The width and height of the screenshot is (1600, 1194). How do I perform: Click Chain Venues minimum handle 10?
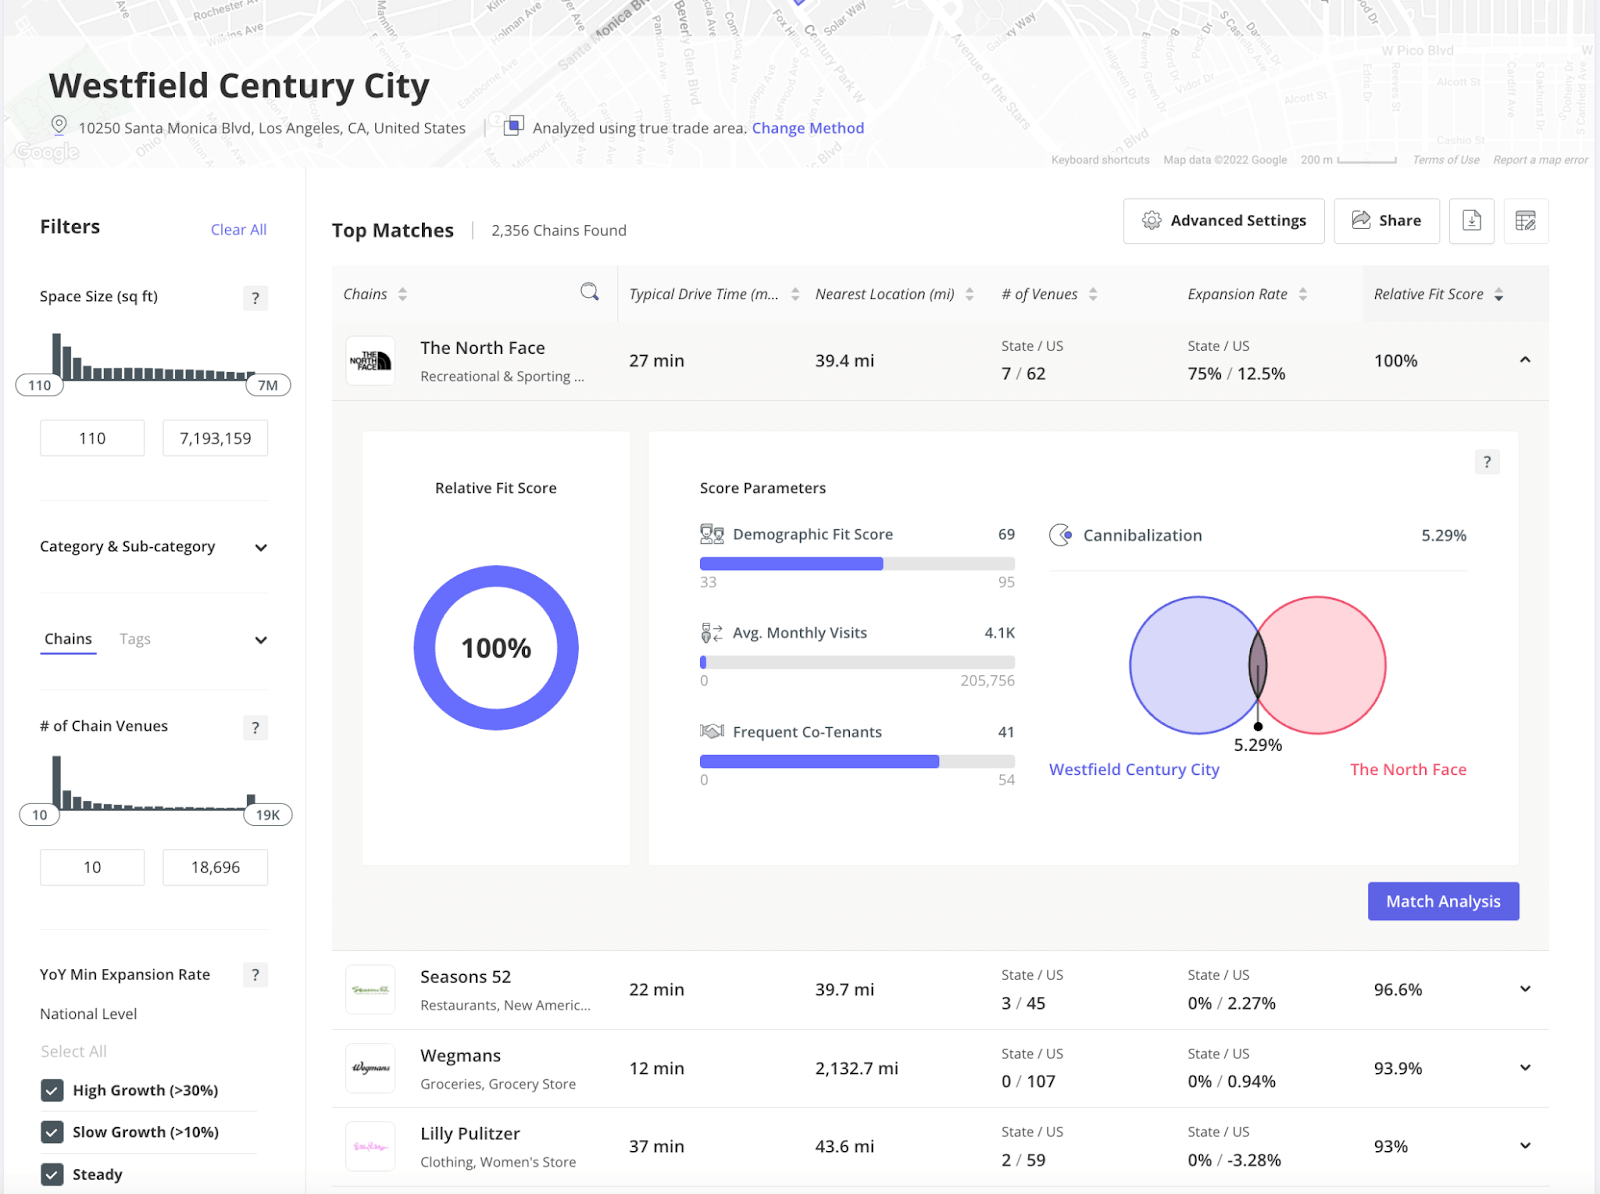[40, 815]
